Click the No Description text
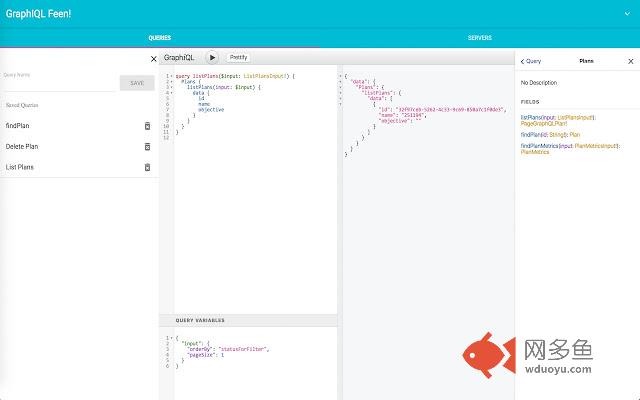 539,83
